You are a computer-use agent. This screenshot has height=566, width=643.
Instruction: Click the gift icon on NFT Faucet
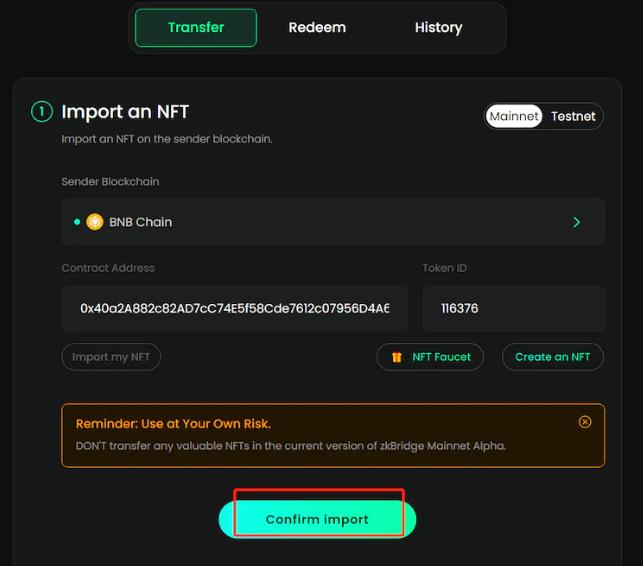coord(397,357)
